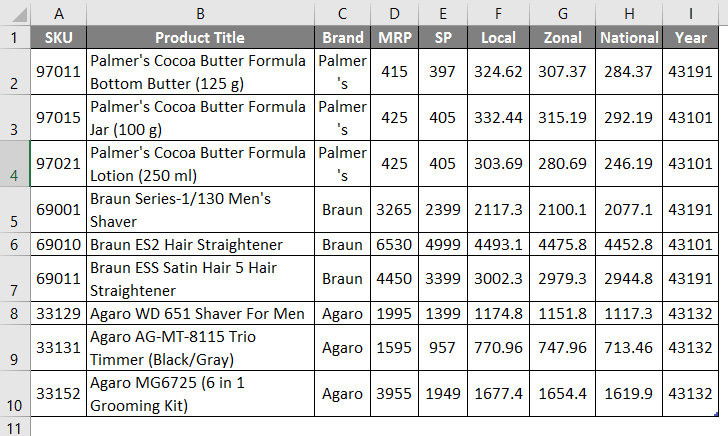Click Zonal value 1654.4 cell

(563, 393)
